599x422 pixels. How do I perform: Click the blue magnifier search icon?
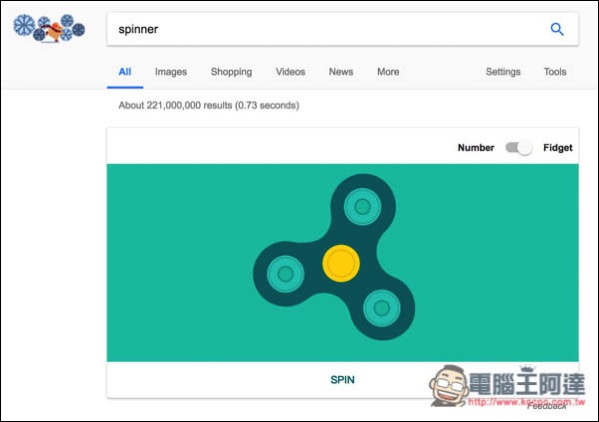tap(557, 29)
